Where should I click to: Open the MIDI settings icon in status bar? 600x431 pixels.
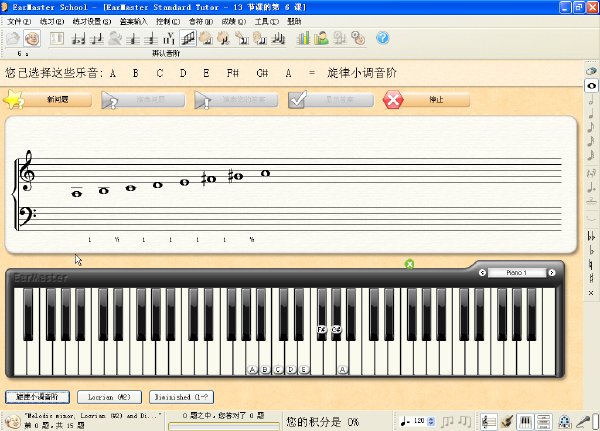pyautogui.click(x=564, y=422)
